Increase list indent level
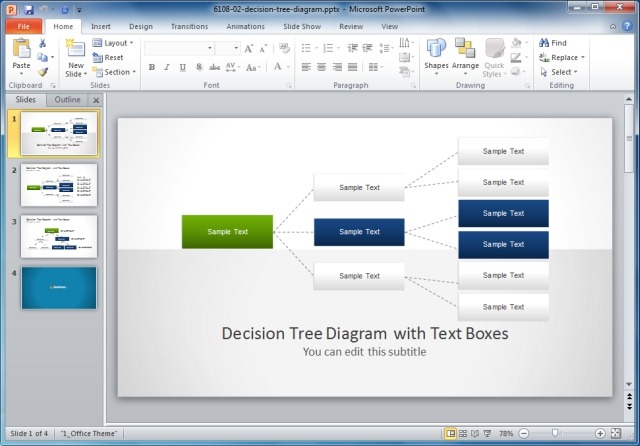 tap(367, 48)
